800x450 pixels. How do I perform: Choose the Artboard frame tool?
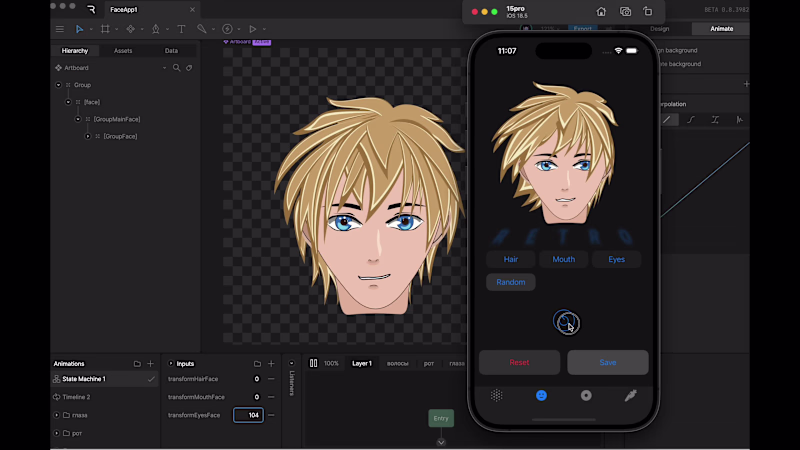tap(105, 29)
